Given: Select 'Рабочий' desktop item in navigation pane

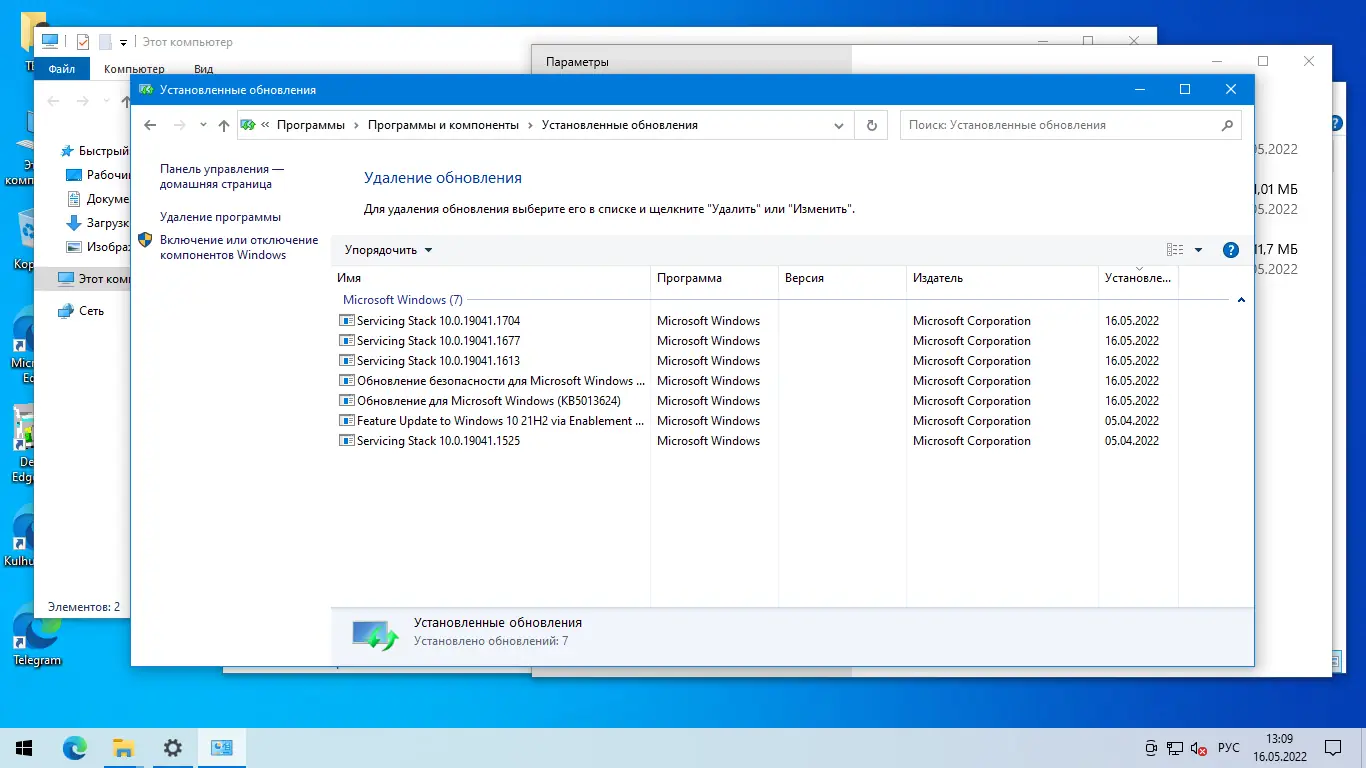Looking at the screenshot, I should [x=98, y=175].
